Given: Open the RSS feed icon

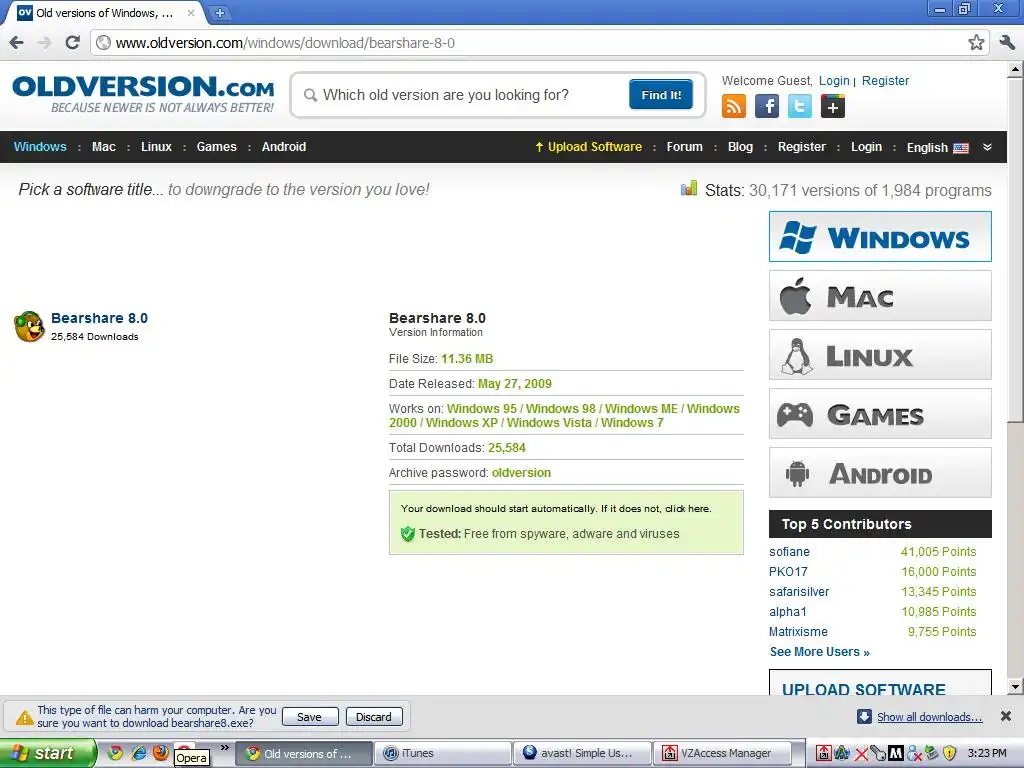Looking at the screenshot, I should pyautogui.click(x=733, y=106).
